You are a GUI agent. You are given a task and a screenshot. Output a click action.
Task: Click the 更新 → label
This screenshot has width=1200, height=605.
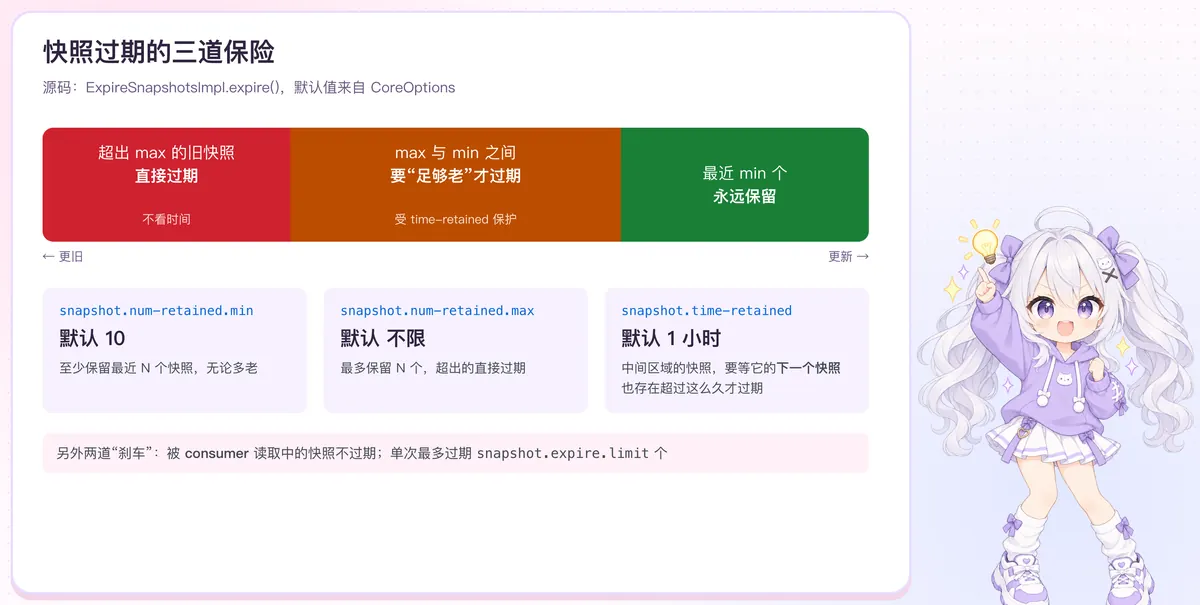pyautogui.click(x=848, y=257)
